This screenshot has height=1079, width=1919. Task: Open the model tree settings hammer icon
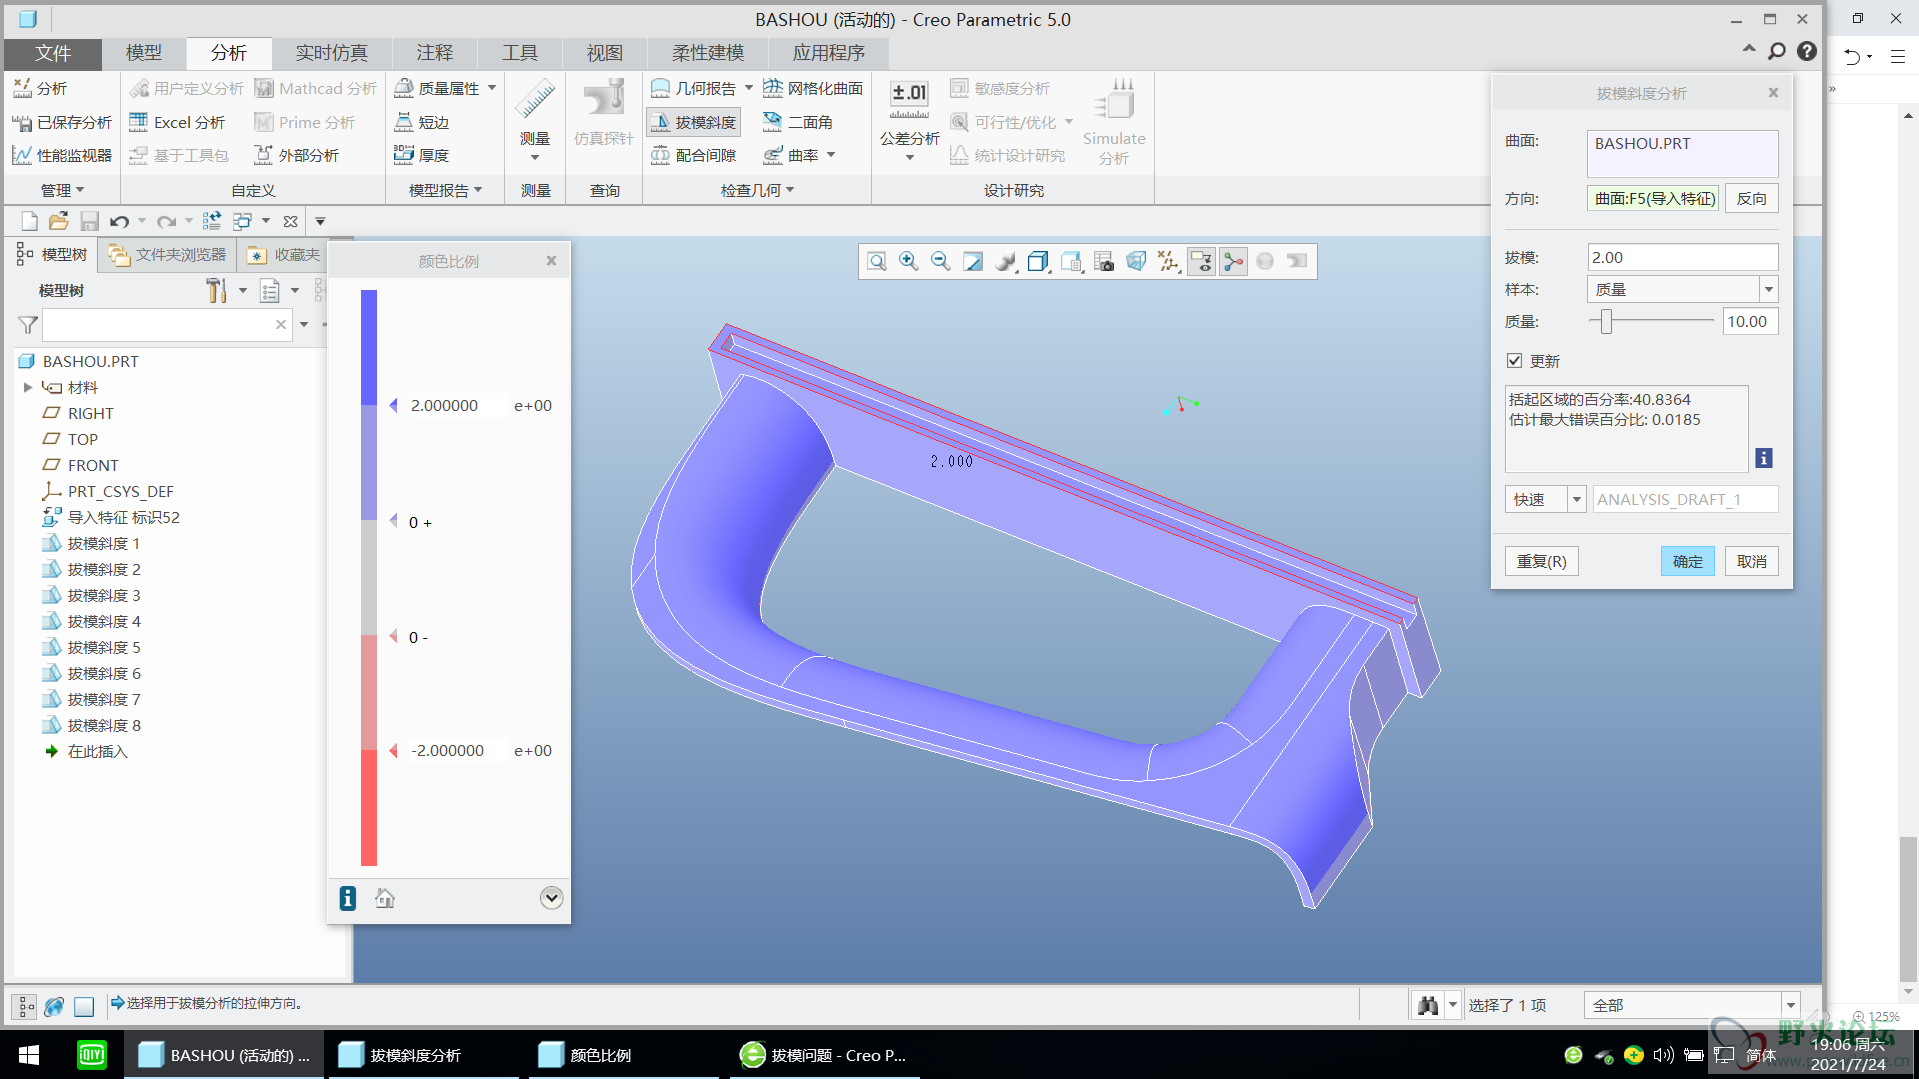coord(217,291)
